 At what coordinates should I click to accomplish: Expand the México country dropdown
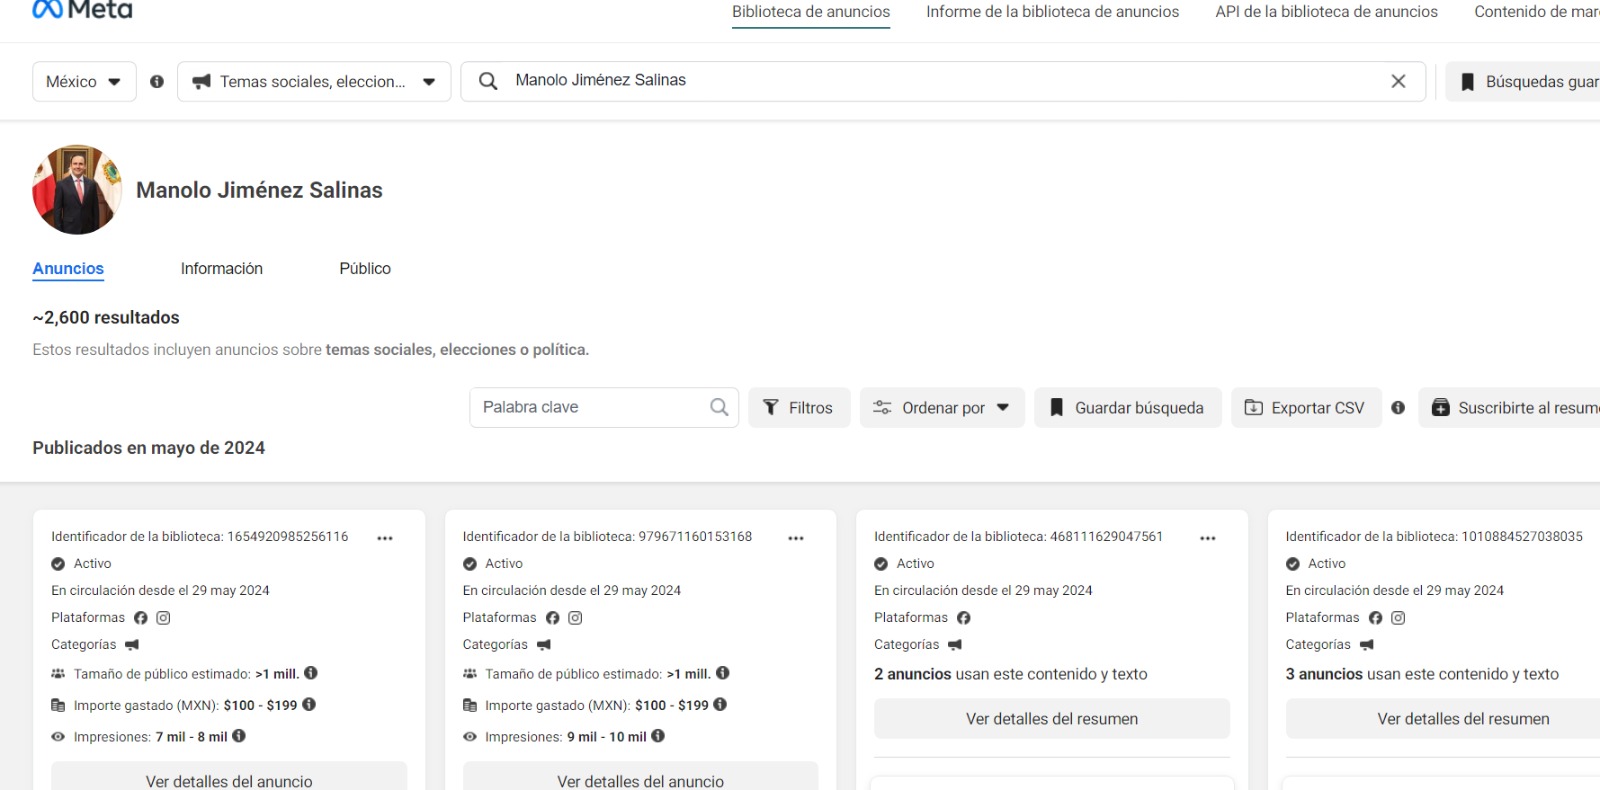click(x=84, y=82)
